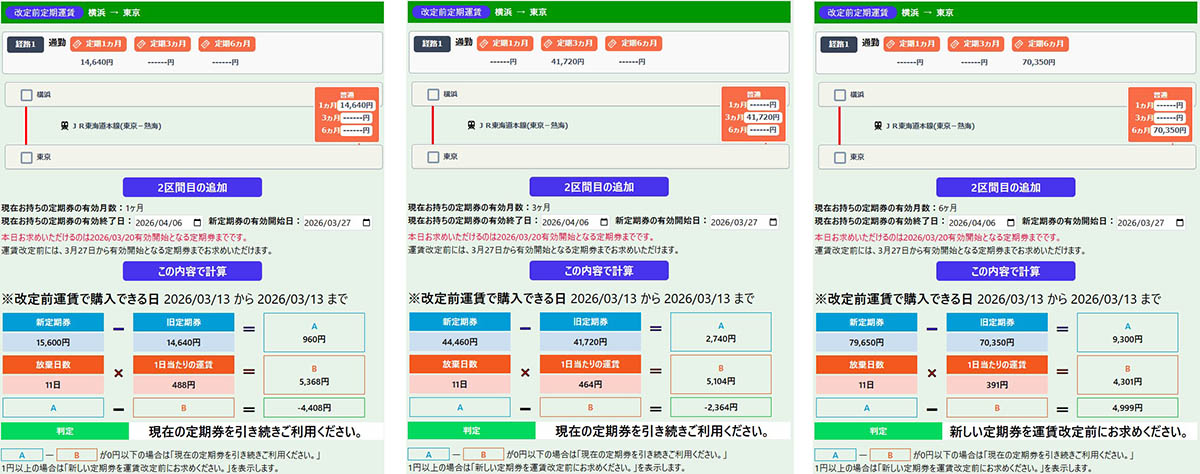1200x474 pixels.
Task: Click the 6ヵ月 70,350円 fare box
Action: click(1170, 131)
